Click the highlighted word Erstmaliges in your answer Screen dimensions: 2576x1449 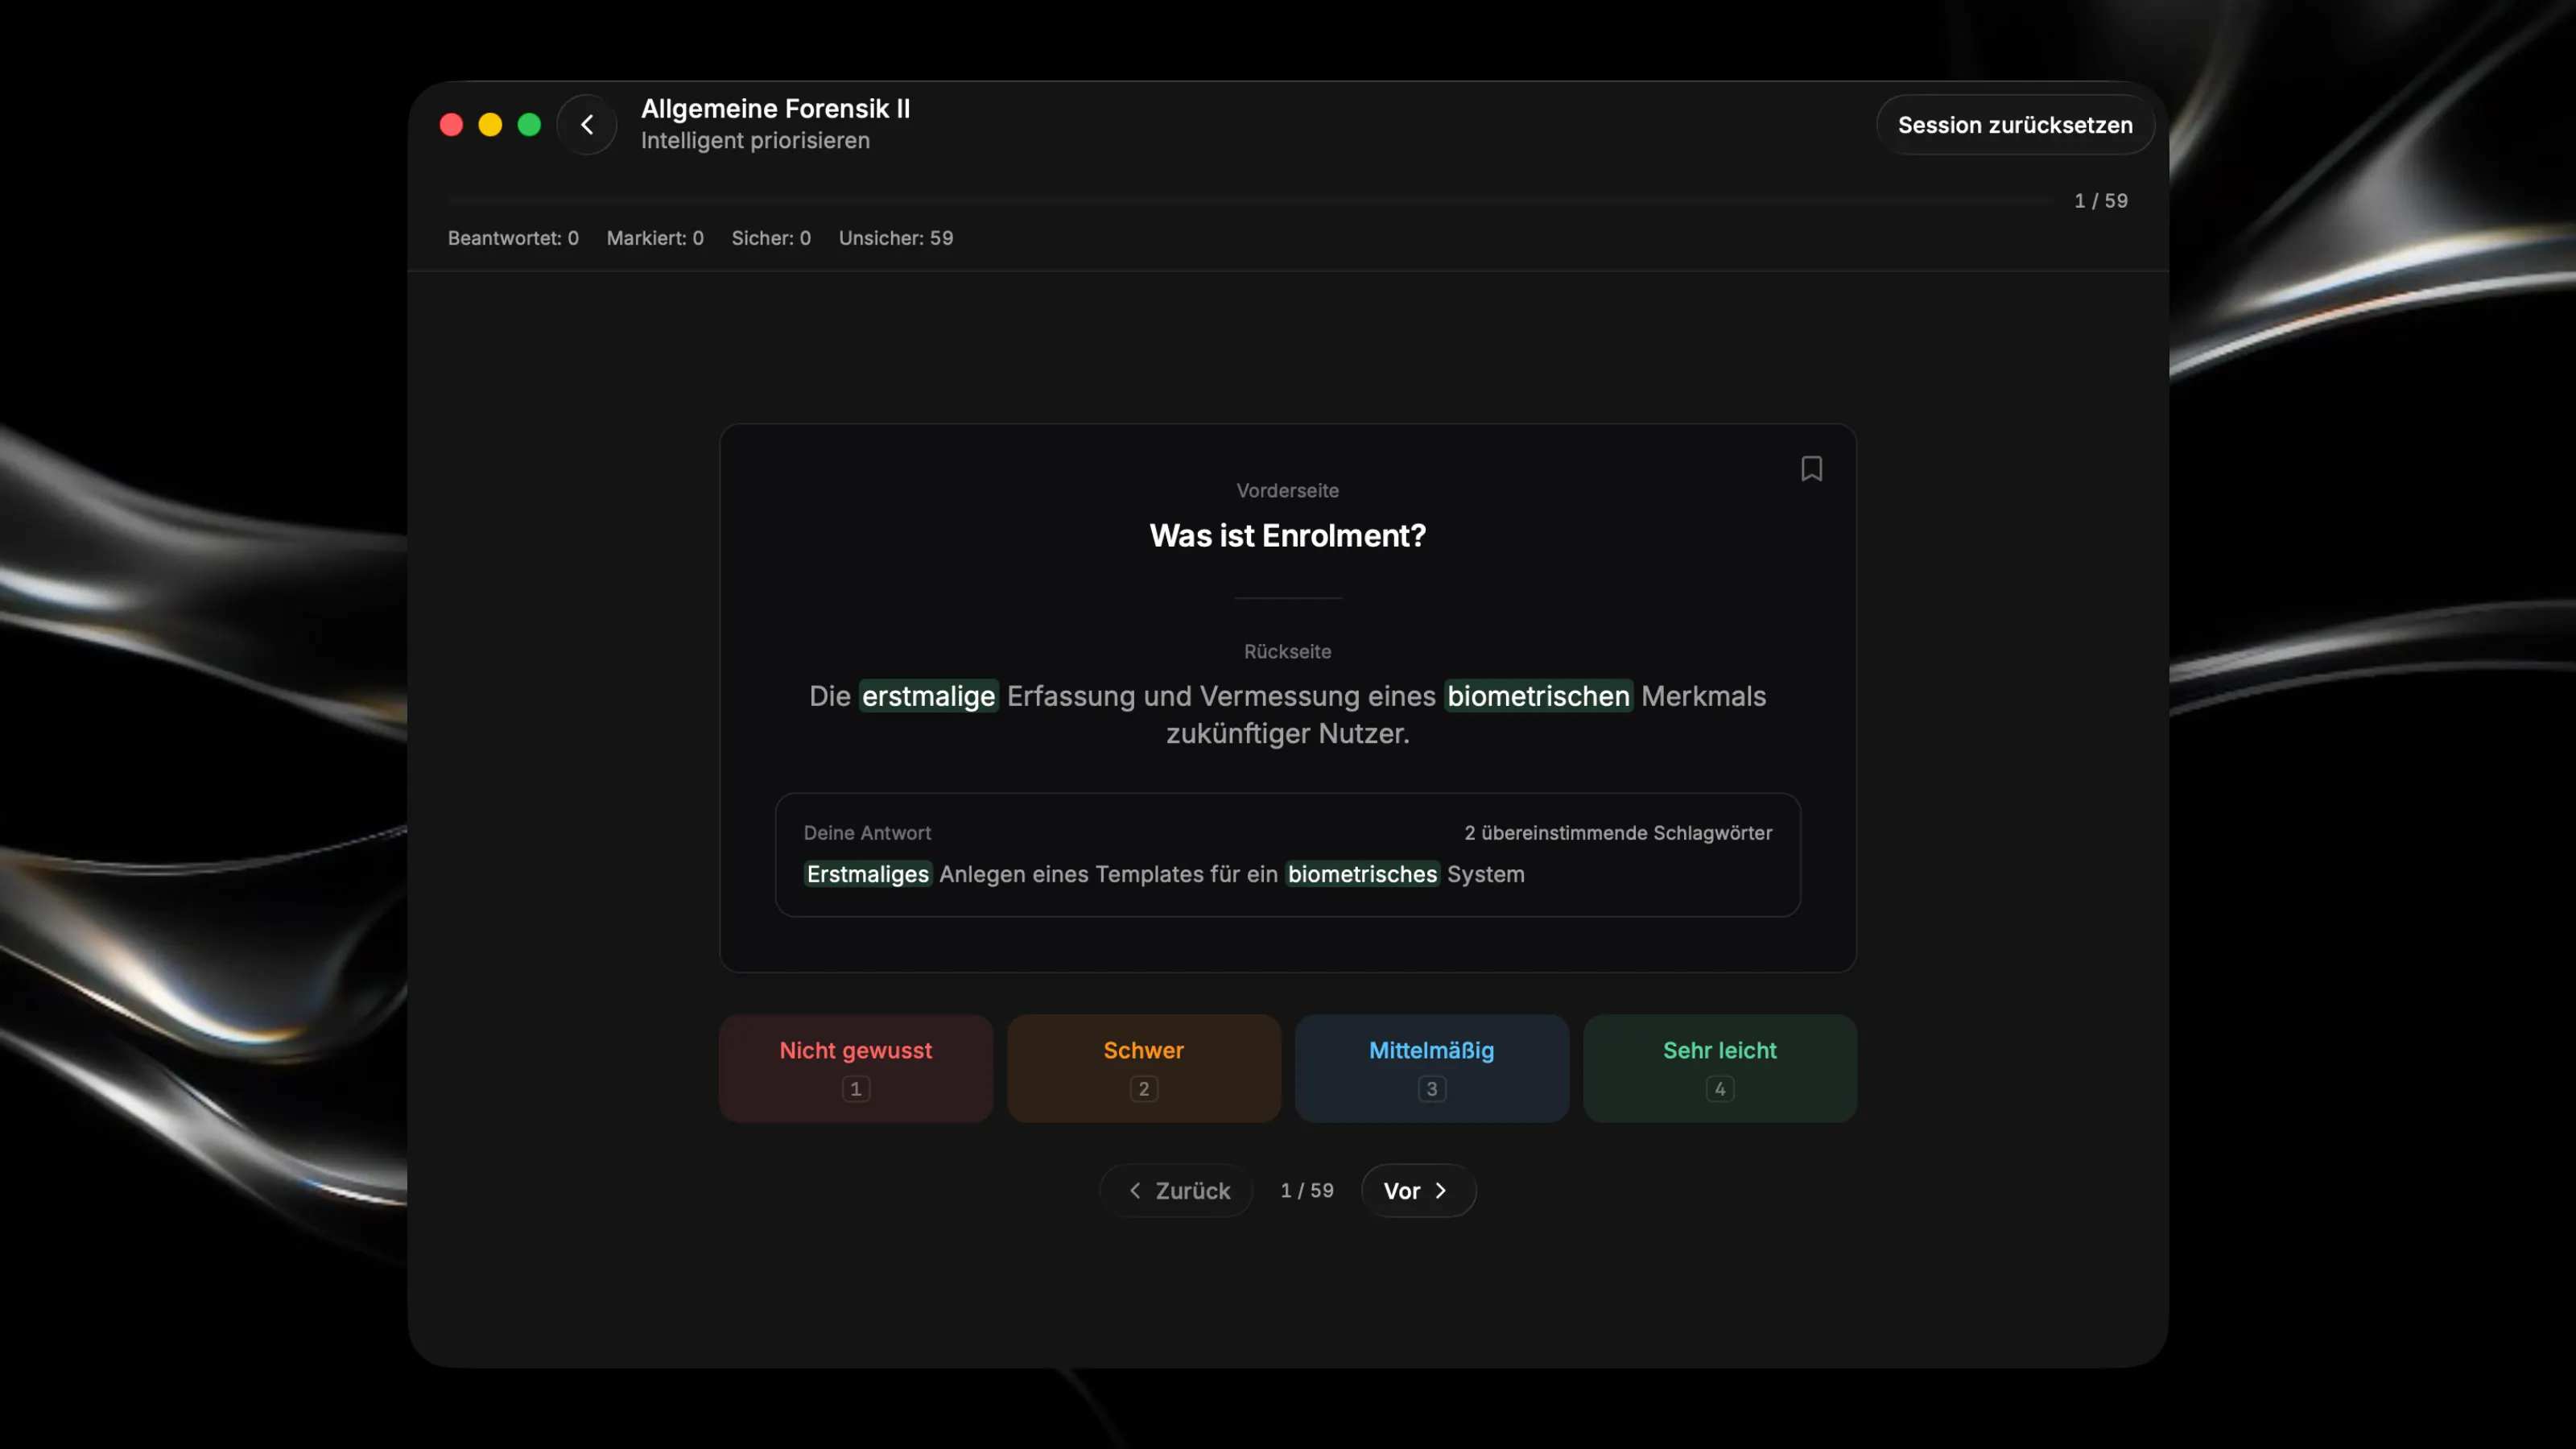pyautogui.click(x=868, y=874)
